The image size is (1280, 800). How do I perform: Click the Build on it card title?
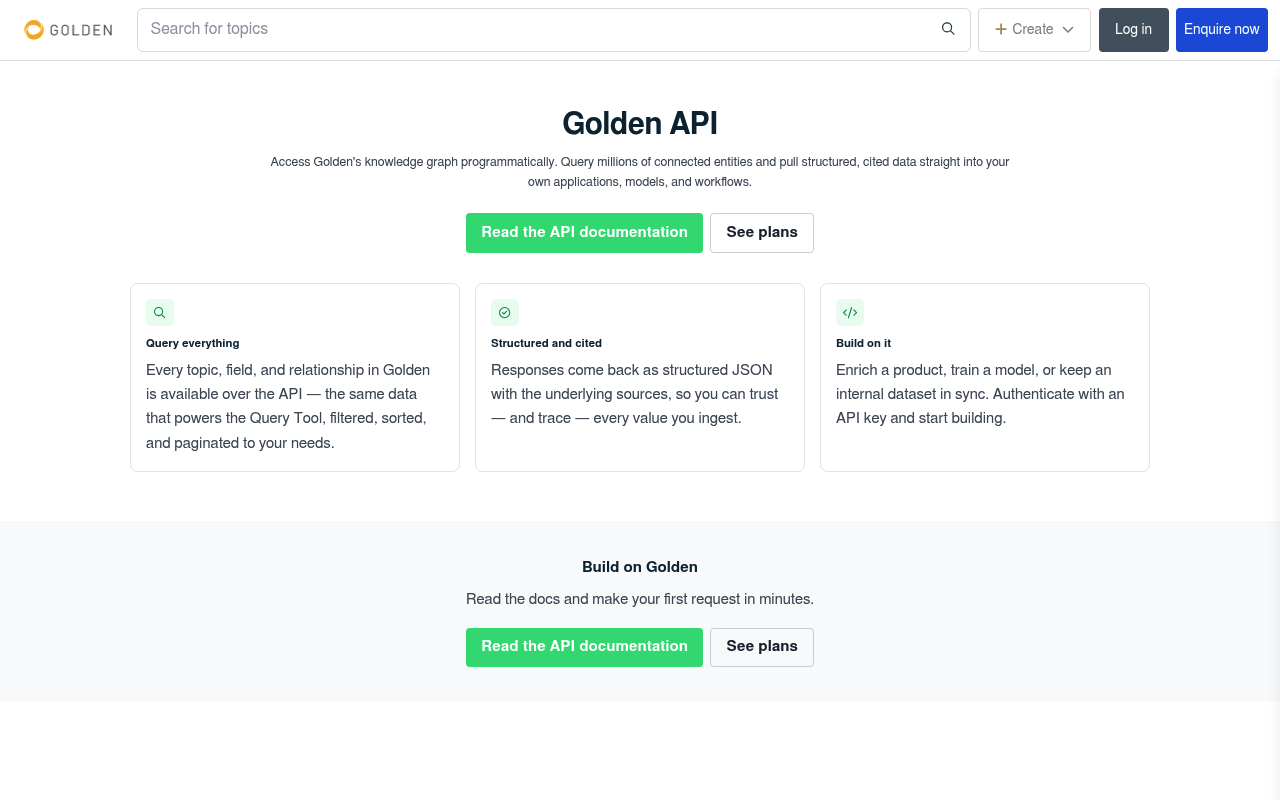863,343
